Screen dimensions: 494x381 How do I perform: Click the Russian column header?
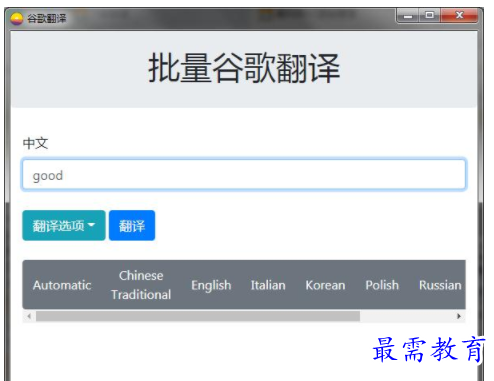point(440,285)
